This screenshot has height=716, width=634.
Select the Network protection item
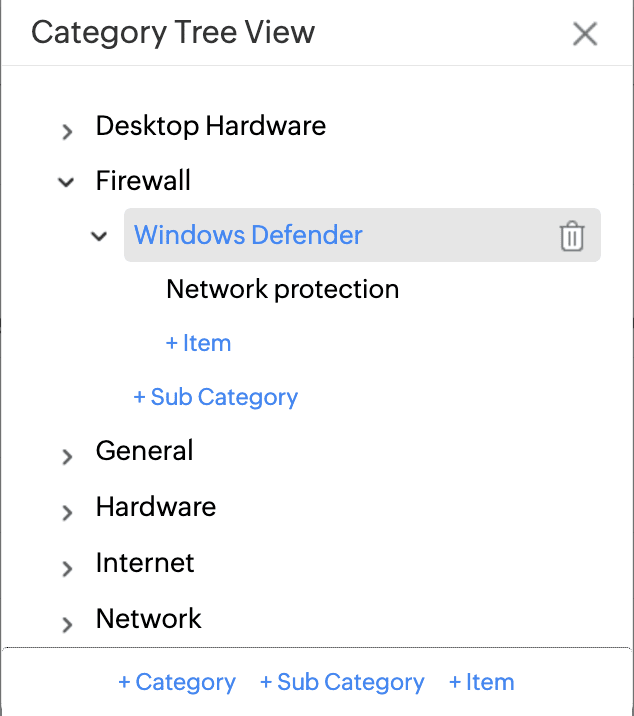pyautogui.click(x=282, y=290)
